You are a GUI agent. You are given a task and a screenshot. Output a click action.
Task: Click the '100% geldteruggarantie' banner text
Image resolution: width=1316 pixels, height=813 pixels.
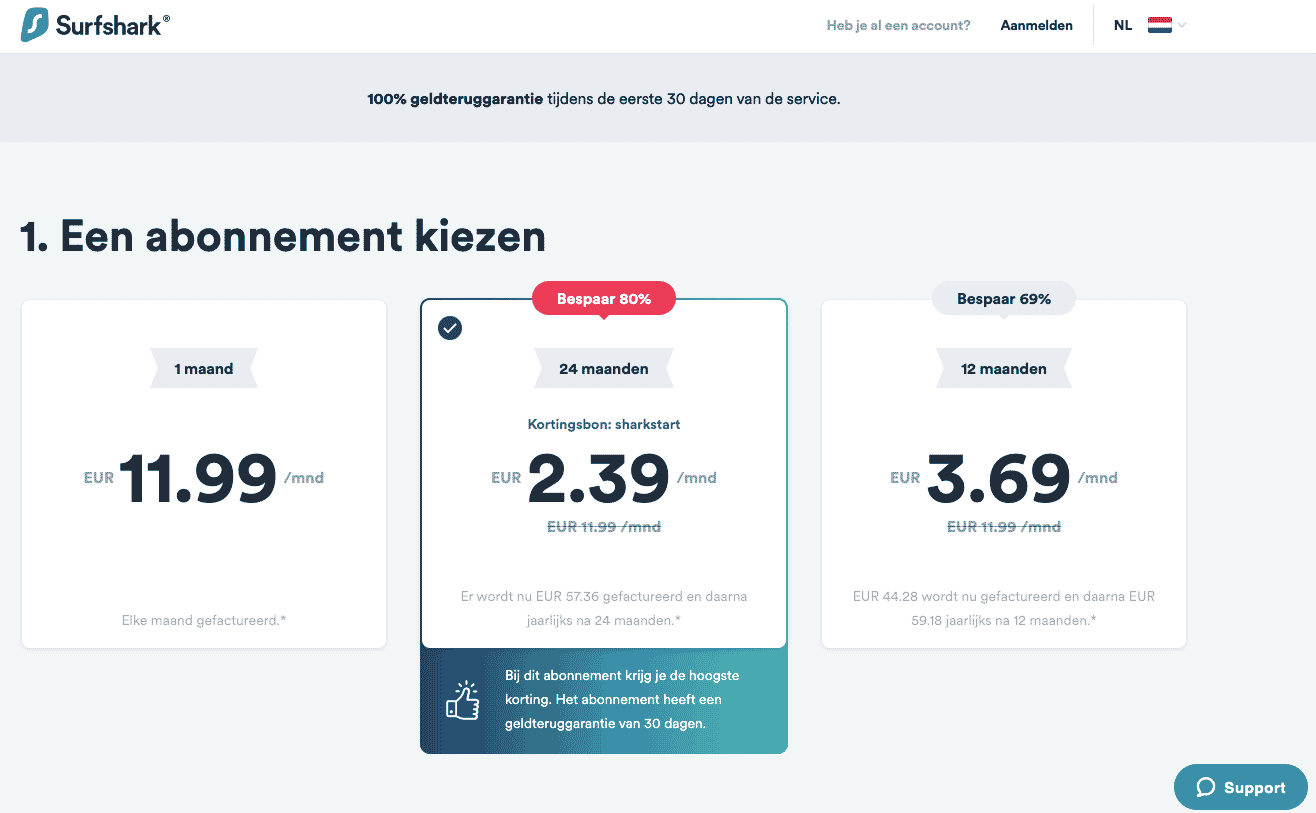pos(455,99)
